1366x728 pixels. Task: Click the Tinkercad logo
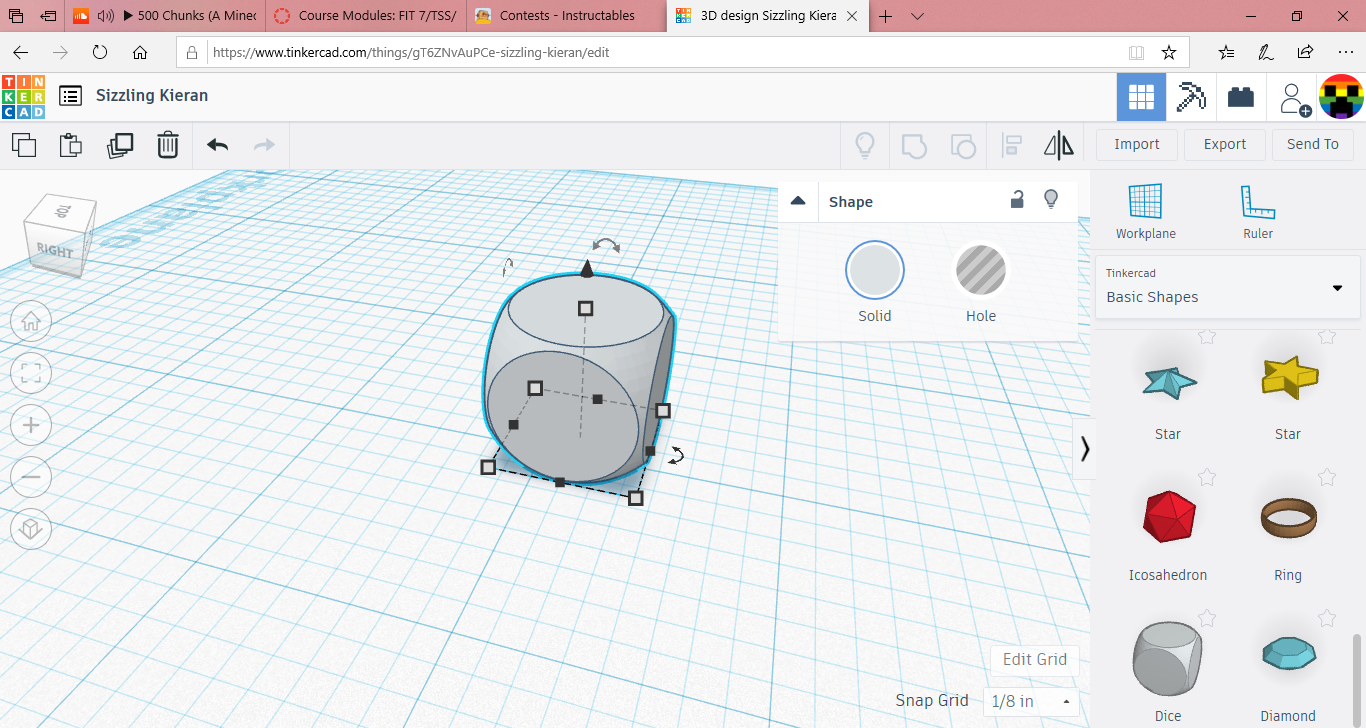tap(22, 96)
